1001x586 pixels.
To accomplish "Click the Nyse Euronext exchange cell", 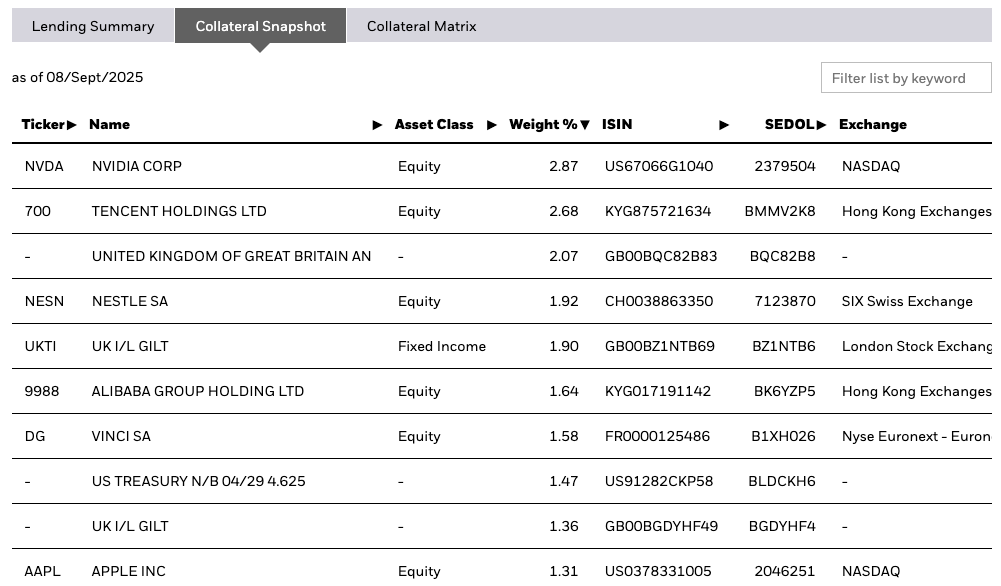I will [916, 436].
